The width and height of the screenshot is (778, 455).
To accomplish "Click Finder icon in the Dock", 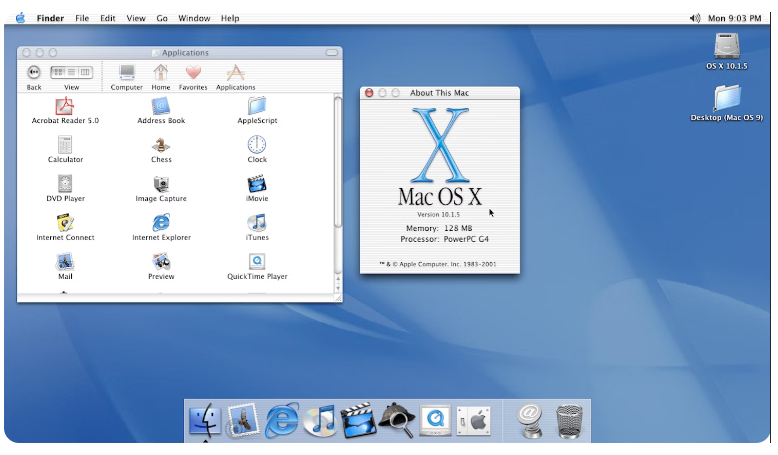I will pos(204,421).
